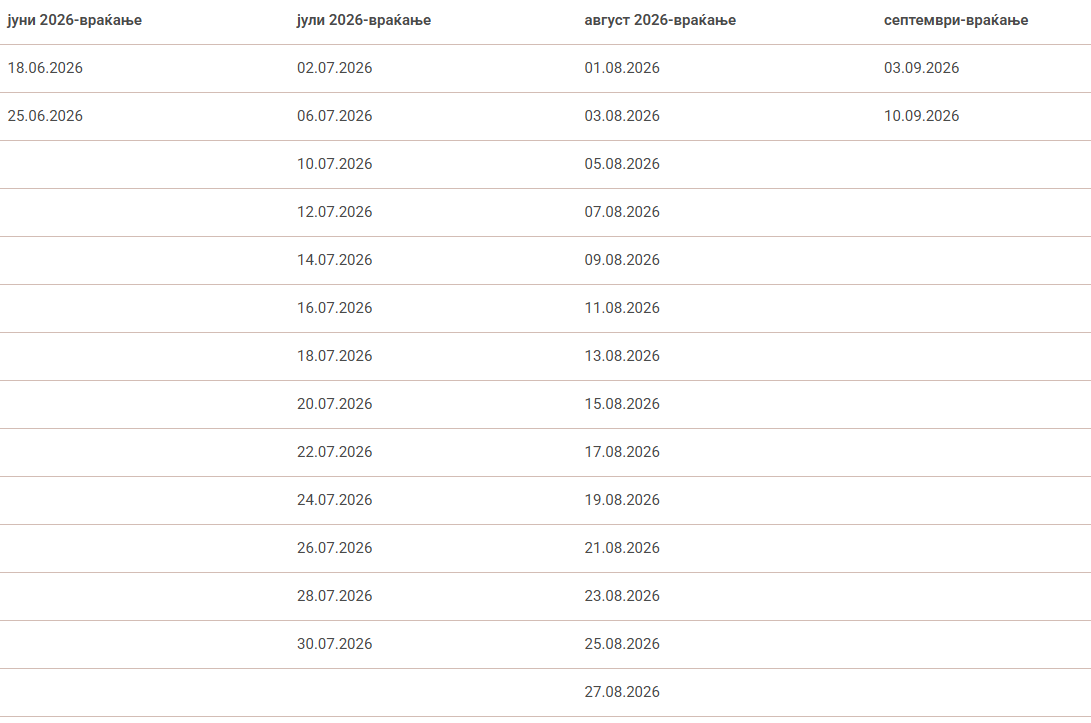Choose the 19.08.2026 date entry
The width and height of the screenshot is (1091, 723).
[x=622, y=500]
